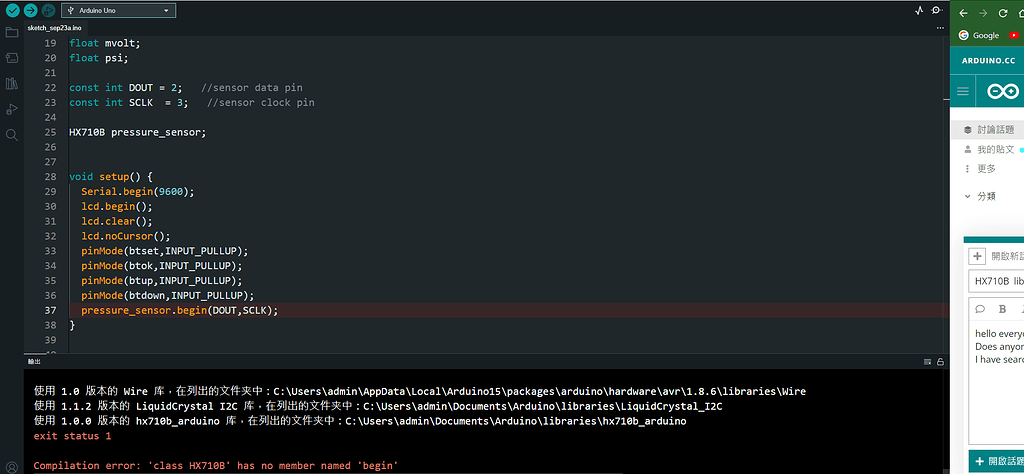Click the Google bookmark link
The image size is (1024, 474).
tap(980, 35)
